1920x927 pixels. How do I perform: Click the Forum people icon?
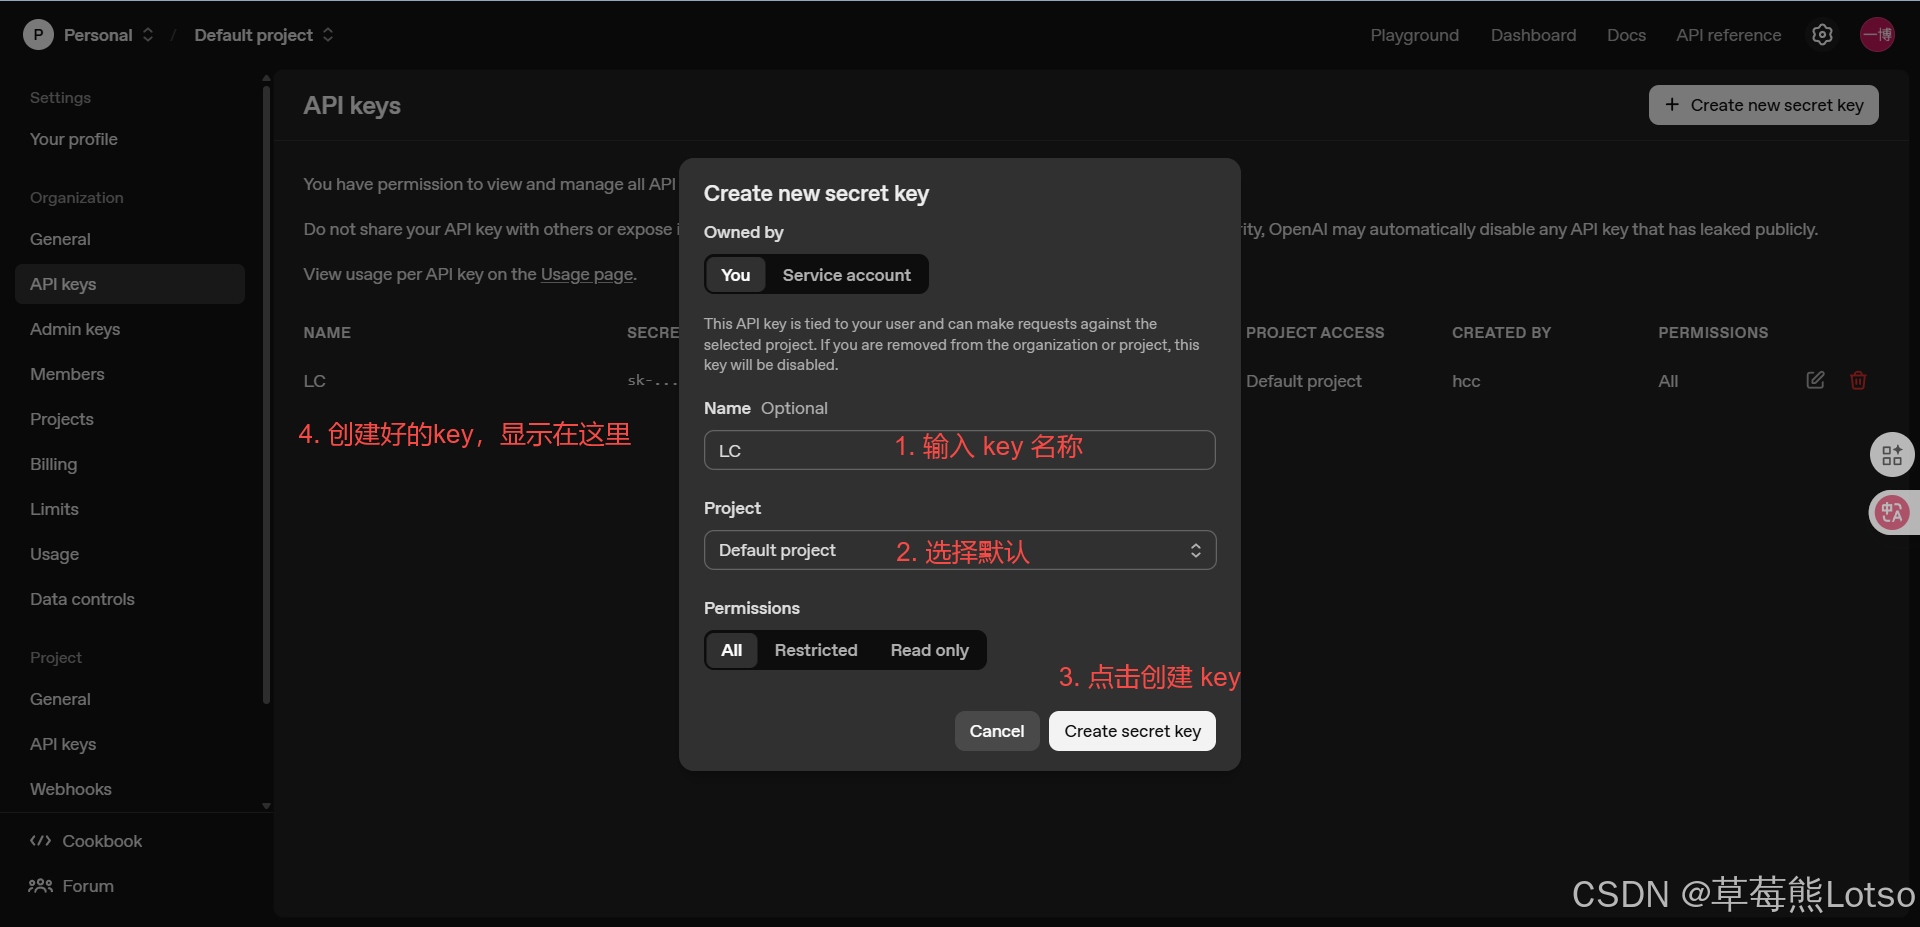[x=40, y=886]
